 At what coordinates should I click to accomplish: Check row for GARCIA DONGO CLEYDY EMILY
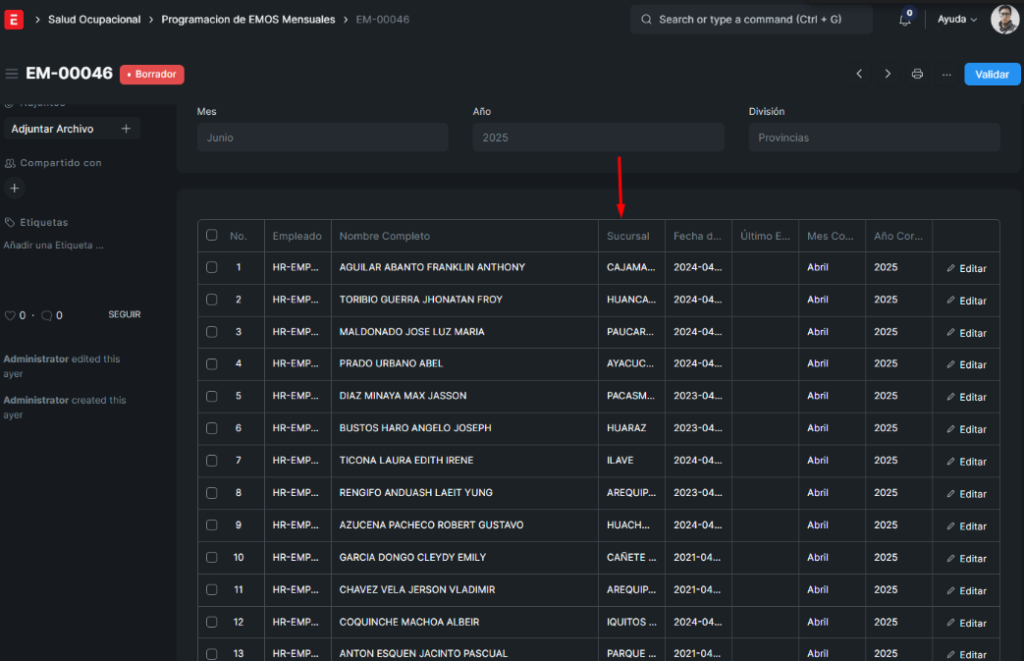(212, 557)
